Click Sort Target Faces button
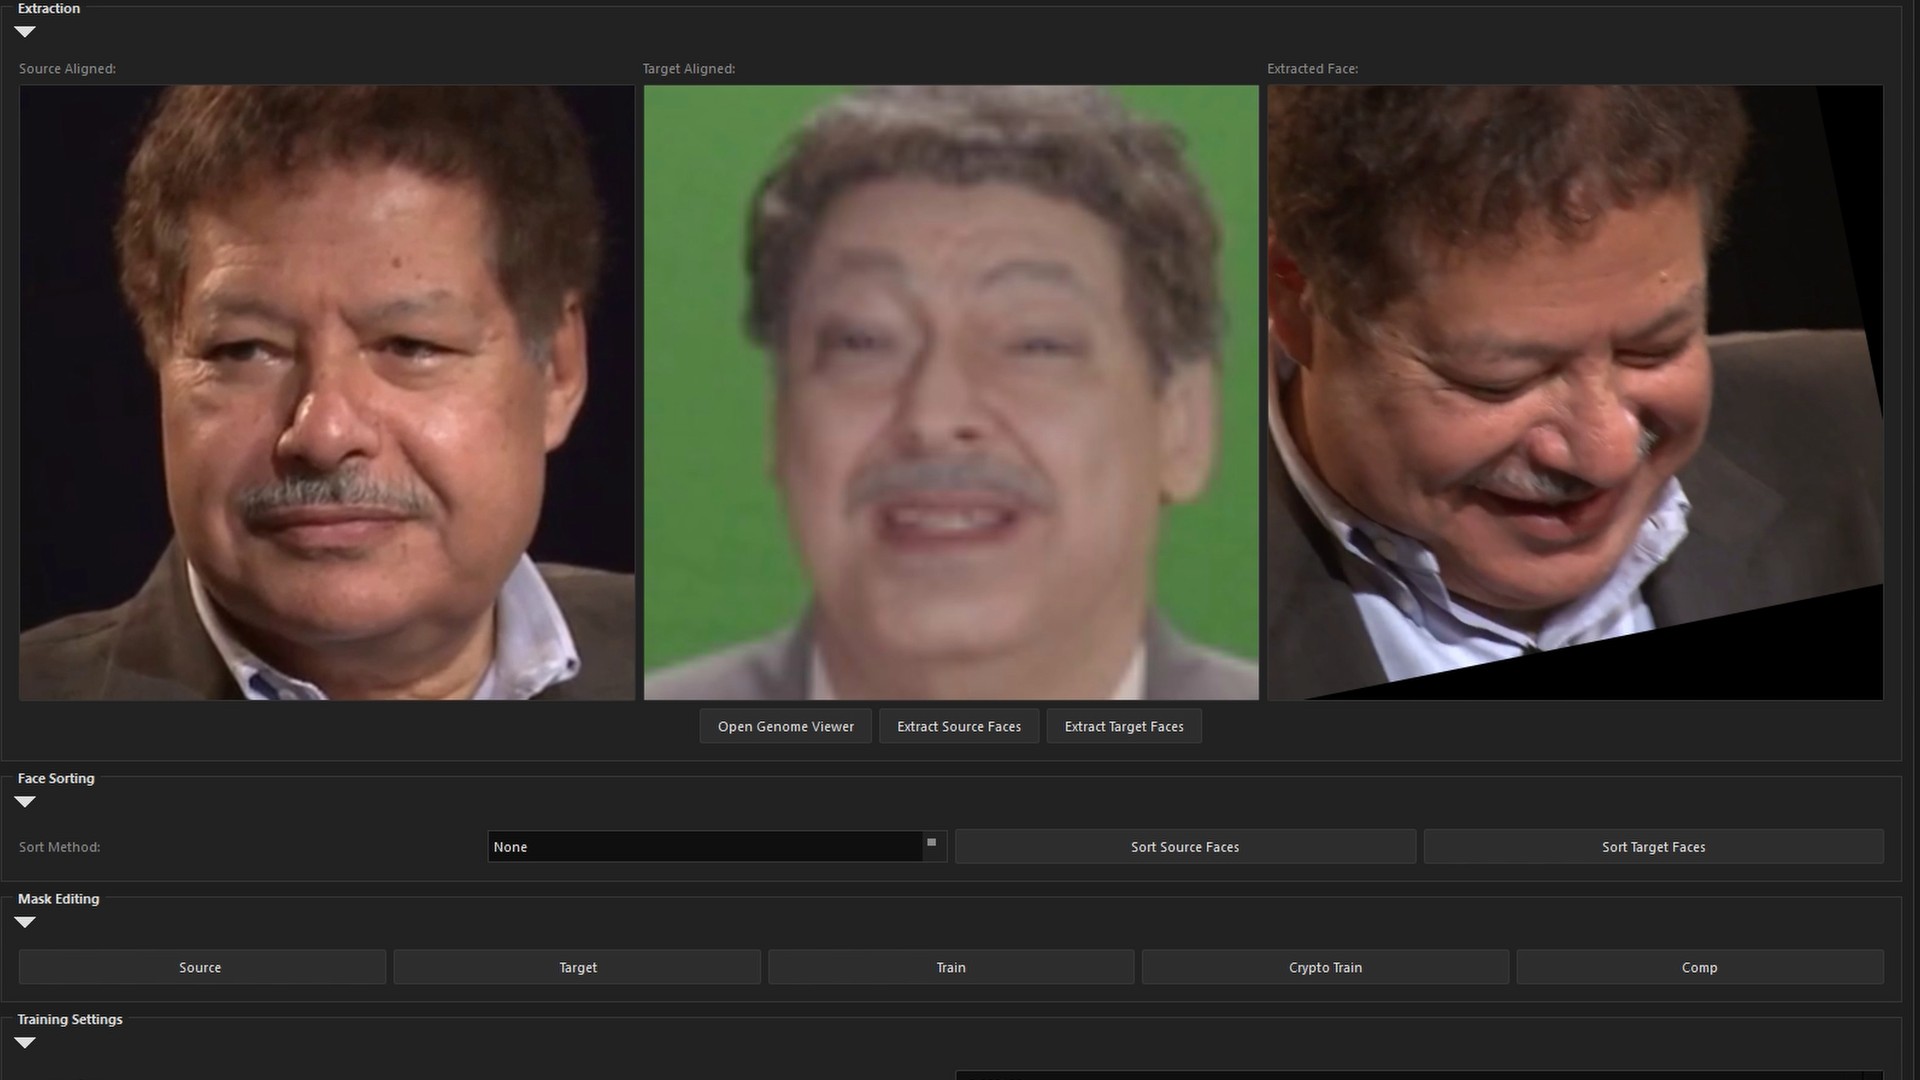This screenshot has height=1080, width=1920. [1653, 847]
